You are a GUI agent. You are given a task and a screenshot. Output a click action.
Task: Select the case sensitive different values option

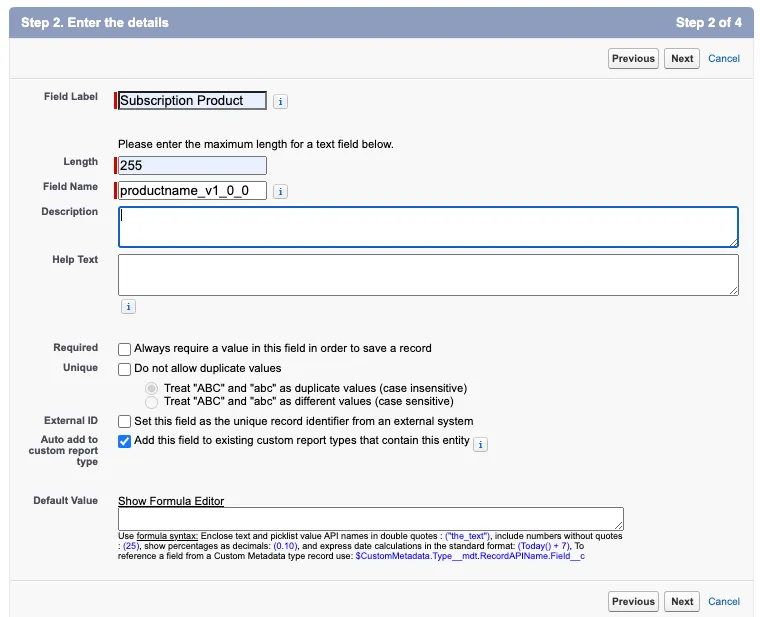[152, 401]
